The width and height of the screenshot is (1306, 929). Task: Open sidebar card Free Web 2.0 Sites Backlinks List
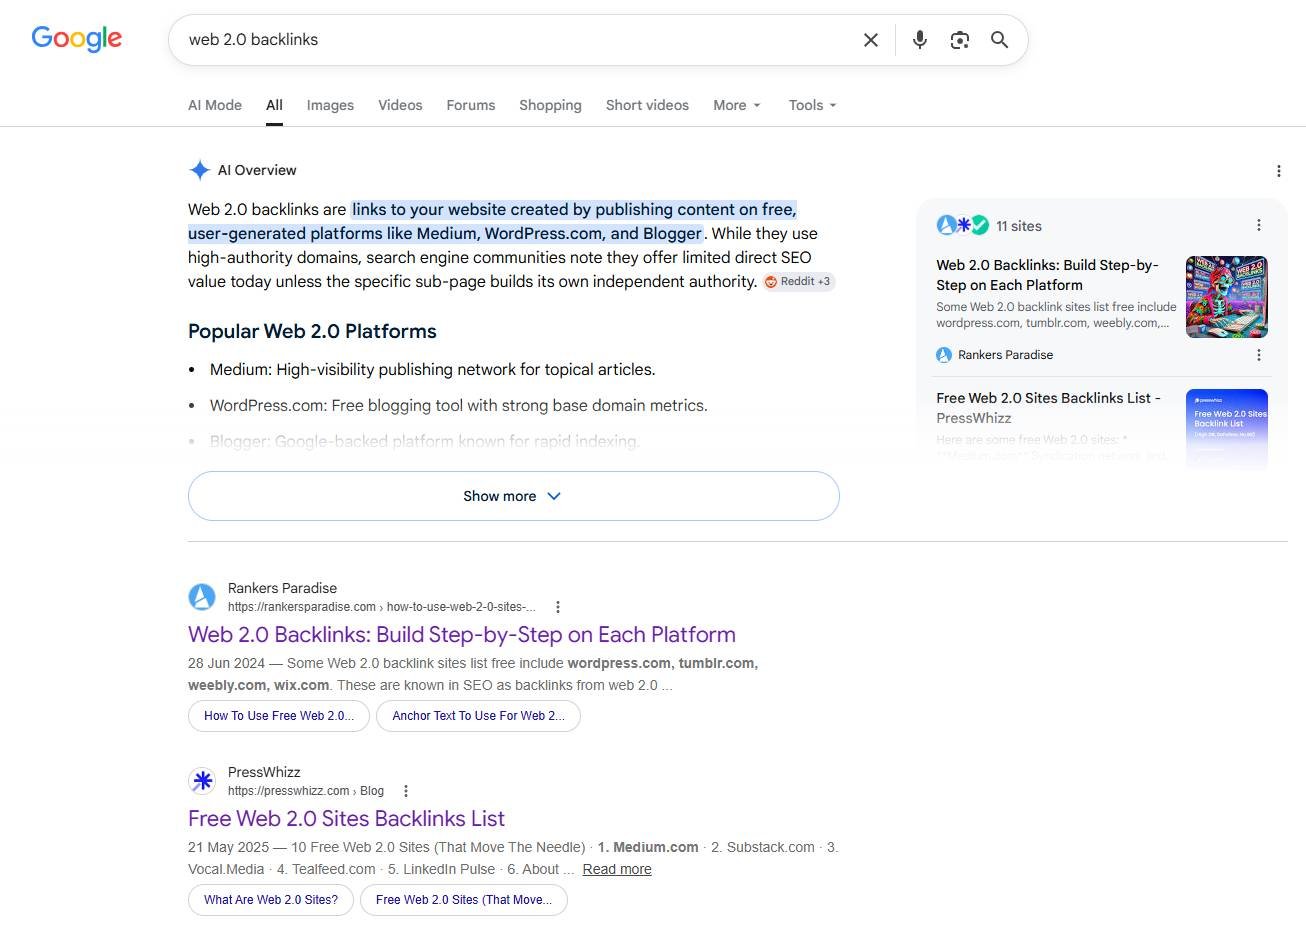coord(1048,408)
